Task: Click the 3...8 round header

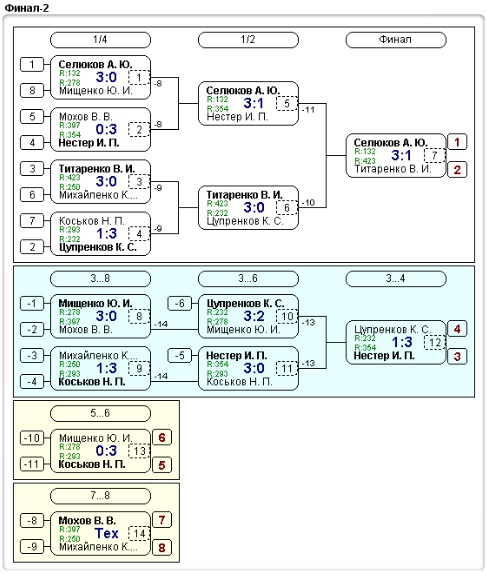Action: 100,279
